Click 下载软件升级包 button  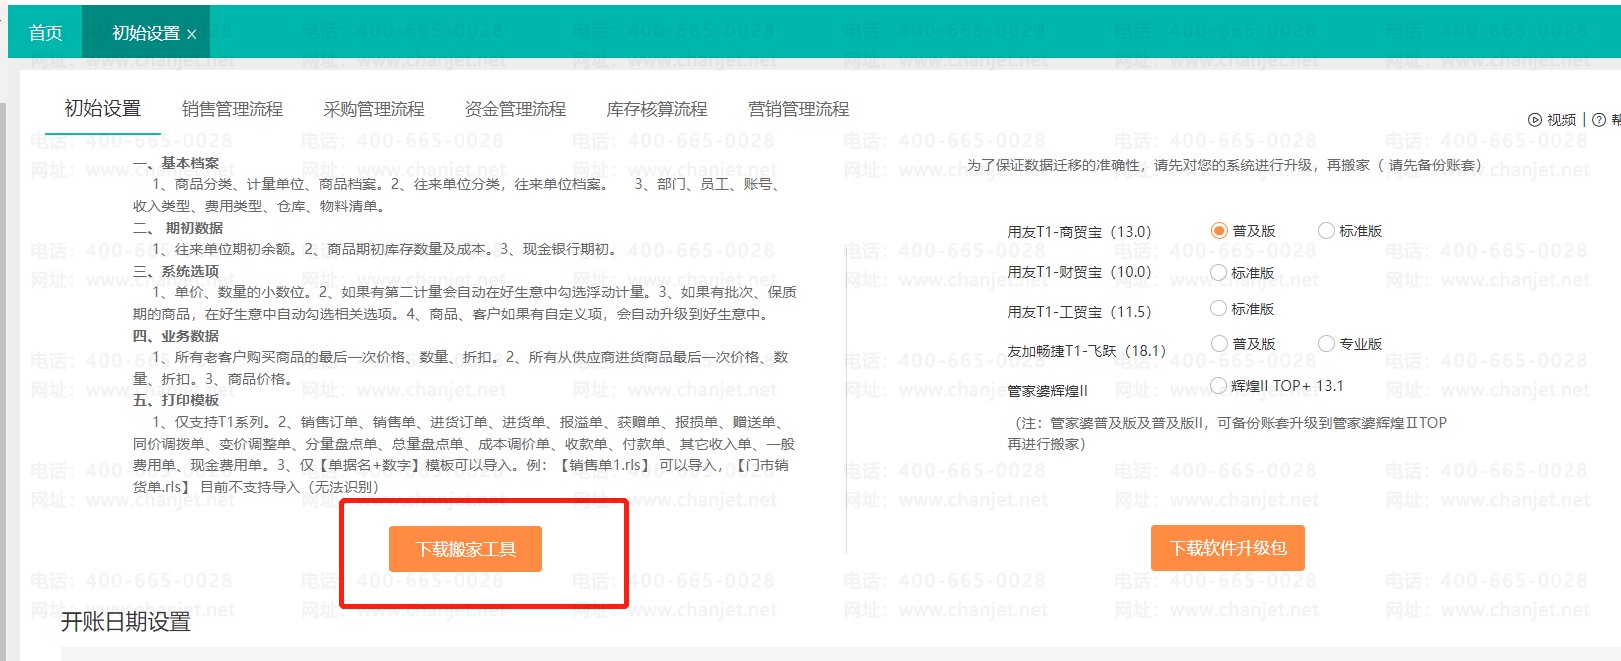click(1228, 548)
